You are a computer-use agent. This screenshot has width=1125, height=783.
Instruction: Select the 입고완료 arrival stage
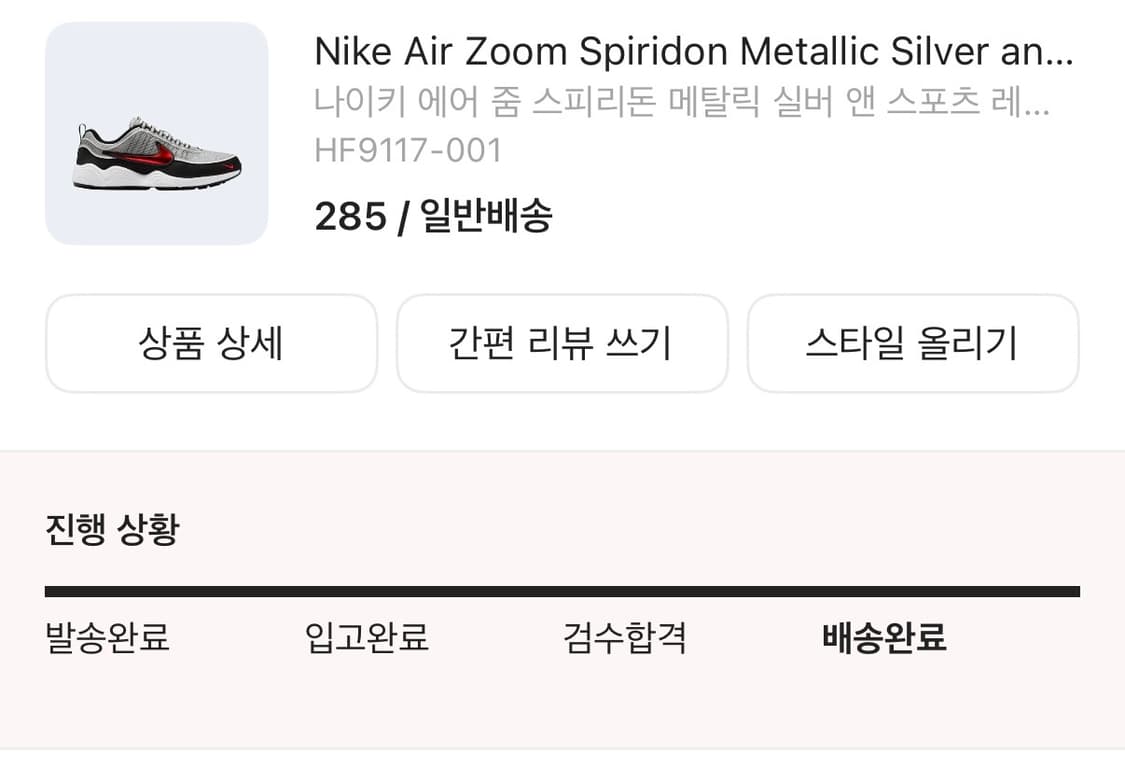pyautogui.click(x=366, y=637)
